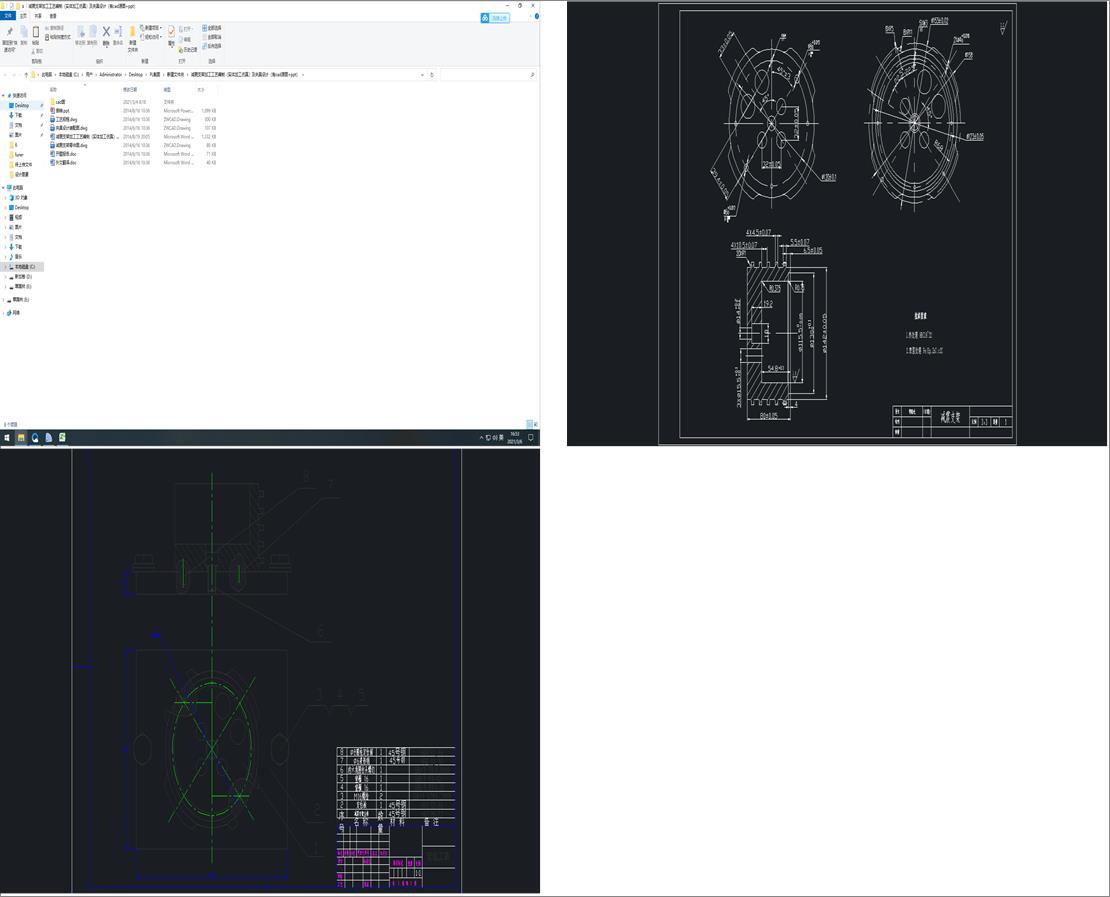Select Local Disk (C:) in navigation pane
Image resolution: width=1110 pixels, height=897 pixels.
coord(24,267)
